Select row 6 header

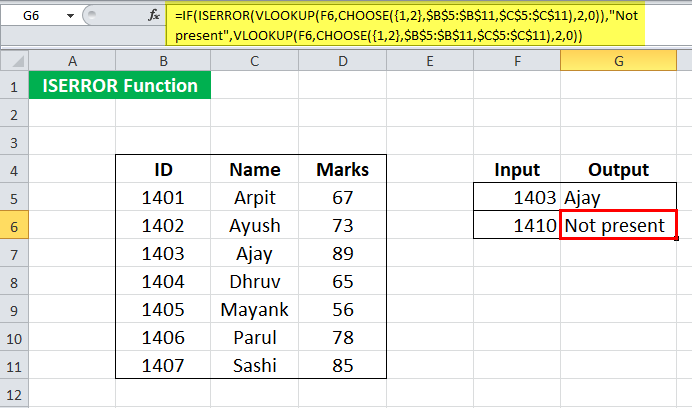14,226
